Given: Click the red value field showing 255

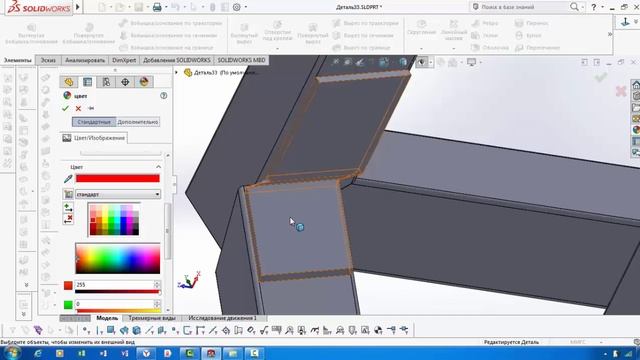Looking at the screenshot, I should pos(114,284).
